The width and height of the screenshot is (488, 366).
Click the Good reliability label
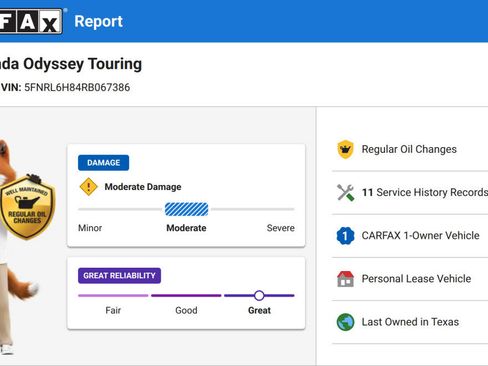[186, 310]
